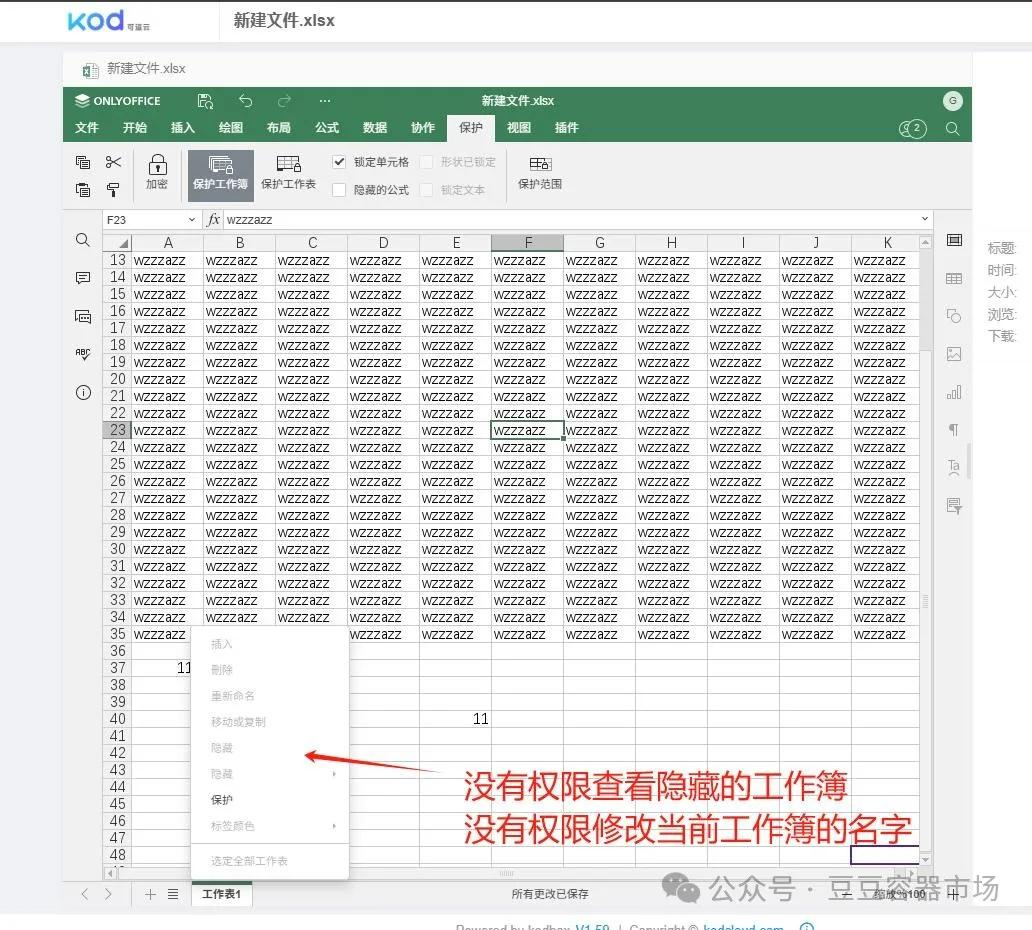The width and height of the screenshot is (1032, 930).
Task: Click the vertical scrollbar down arrow
Action: point(925,859)
